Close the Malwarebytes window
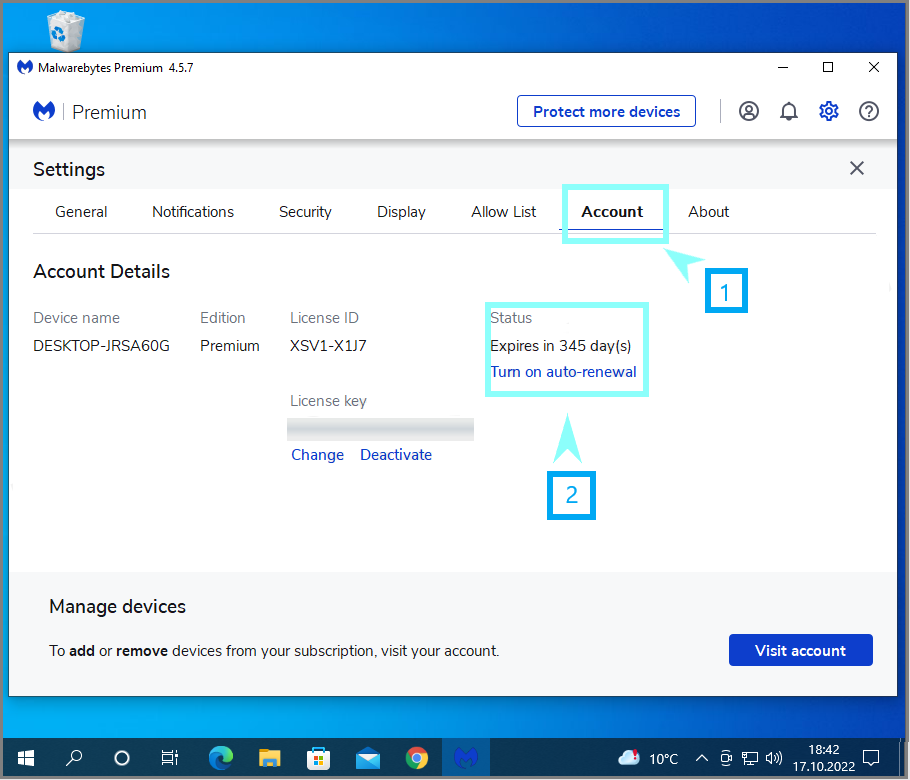910x780 pixels. click(873, 67)
